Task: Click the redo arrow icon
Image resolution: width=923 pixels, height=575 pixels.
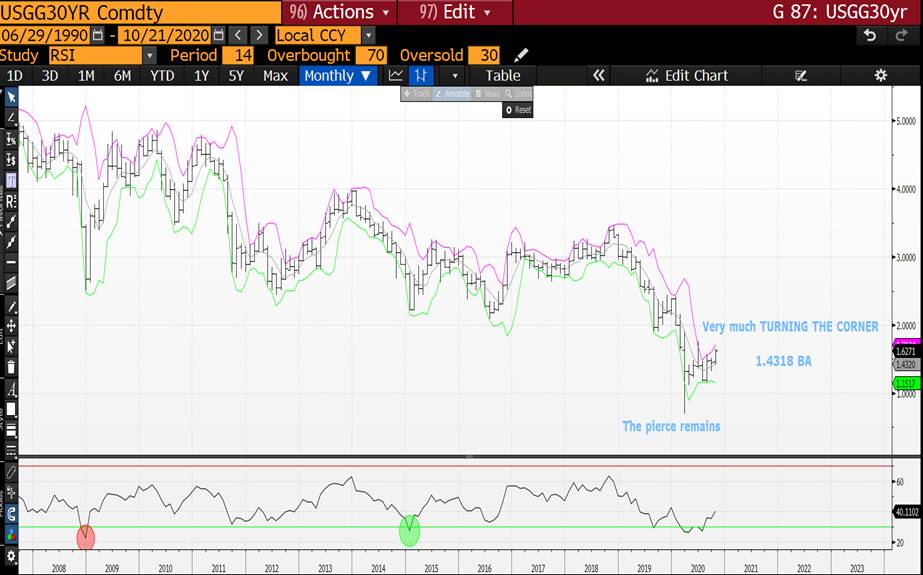Action: 901,35
